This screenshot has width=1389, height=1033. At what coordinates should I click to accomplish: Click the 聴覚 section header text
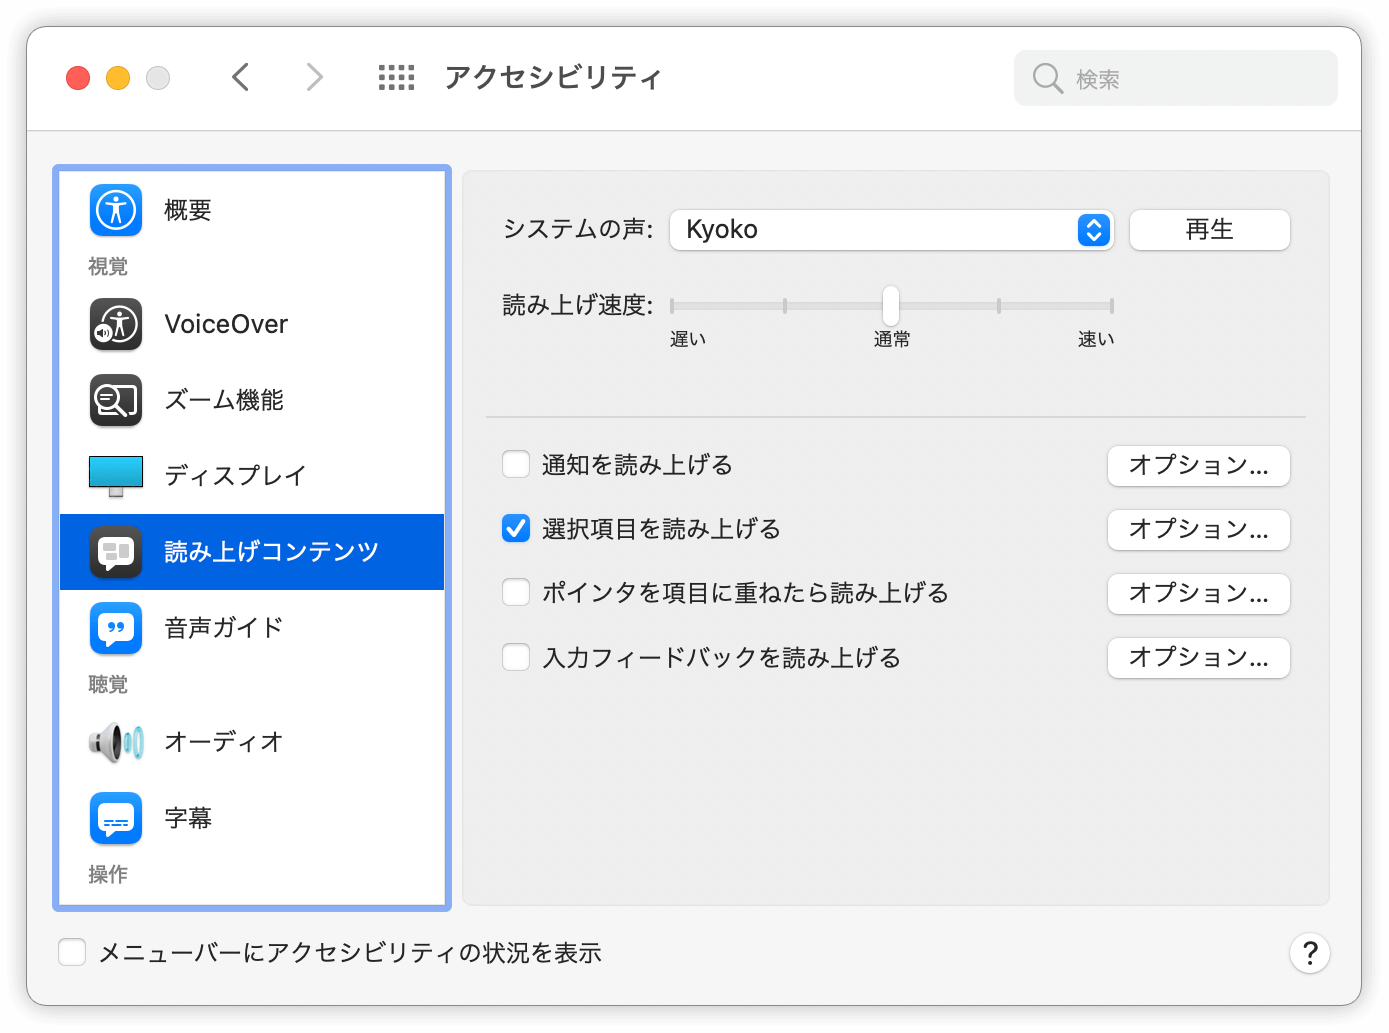108,685
